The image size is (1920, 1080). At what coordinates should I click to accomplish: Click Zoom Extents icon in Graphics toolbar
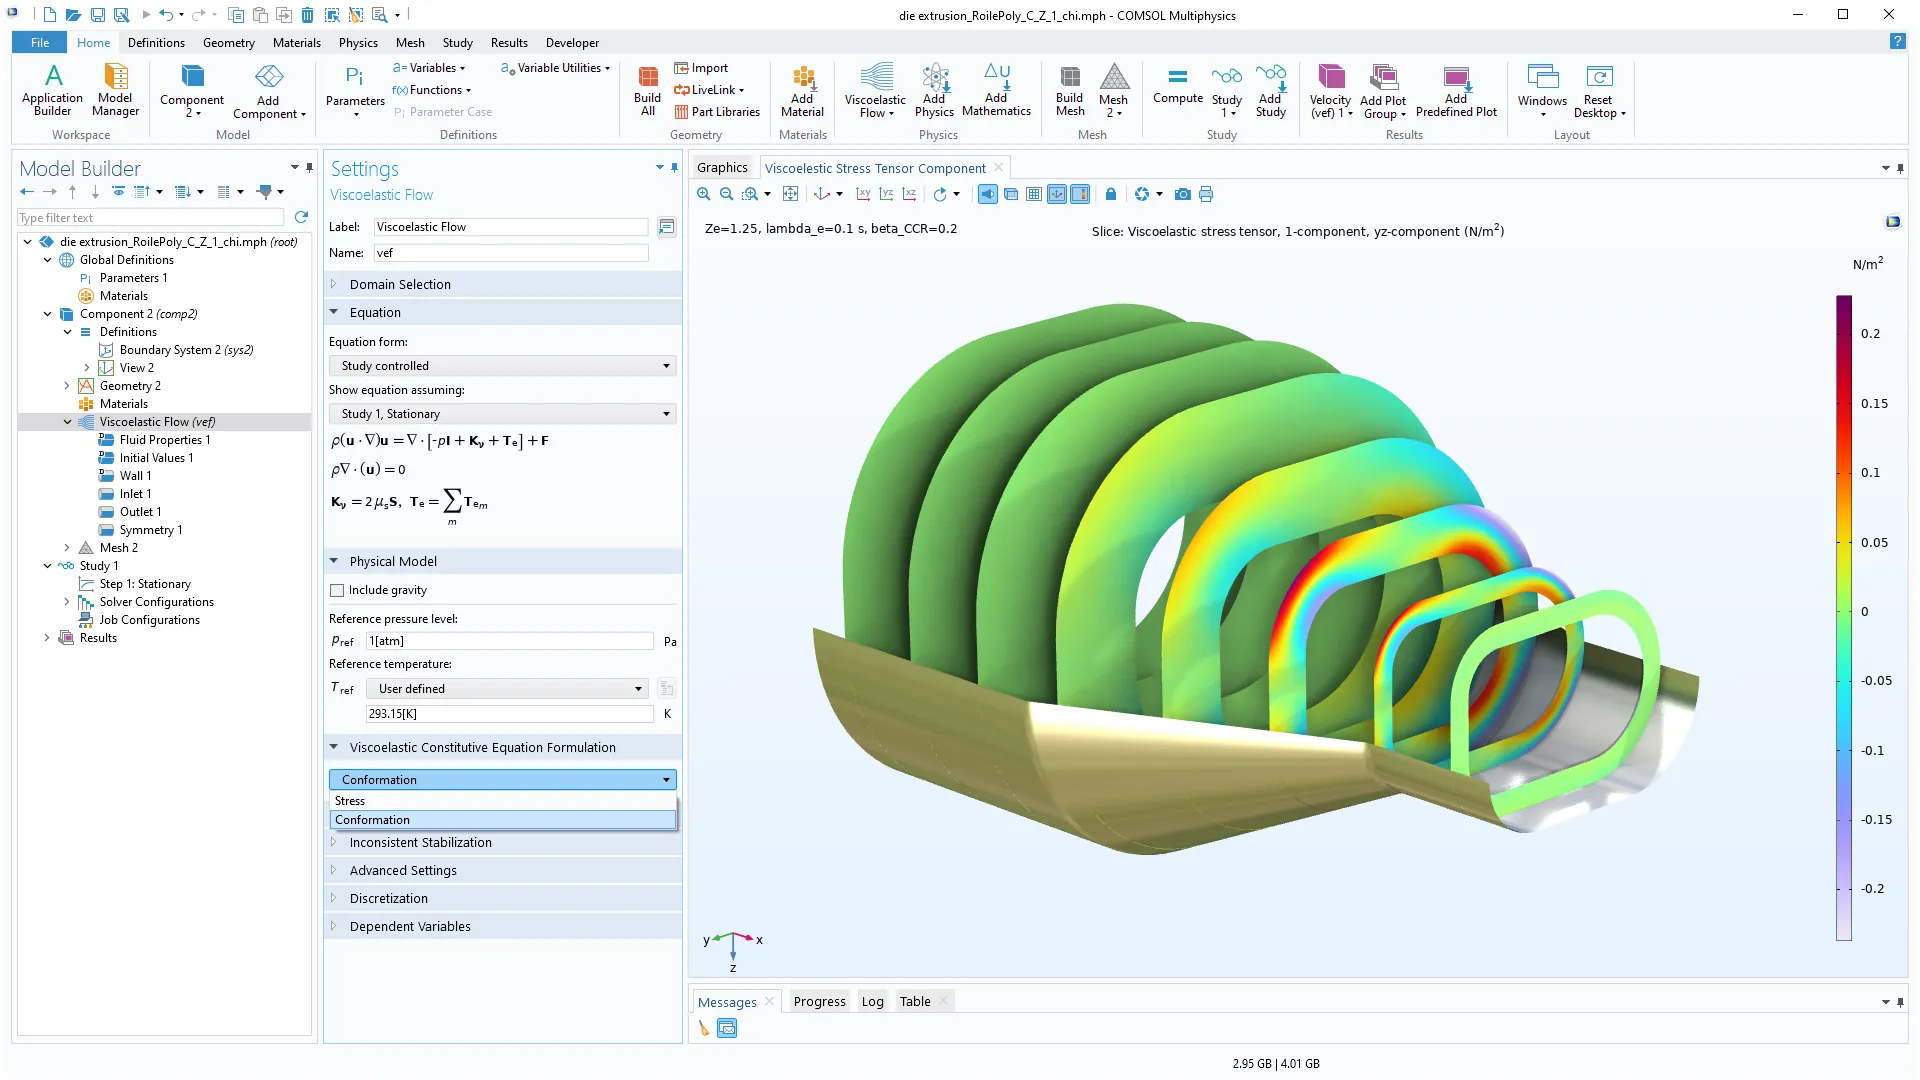pyautogui.click(x=790, y=194)
